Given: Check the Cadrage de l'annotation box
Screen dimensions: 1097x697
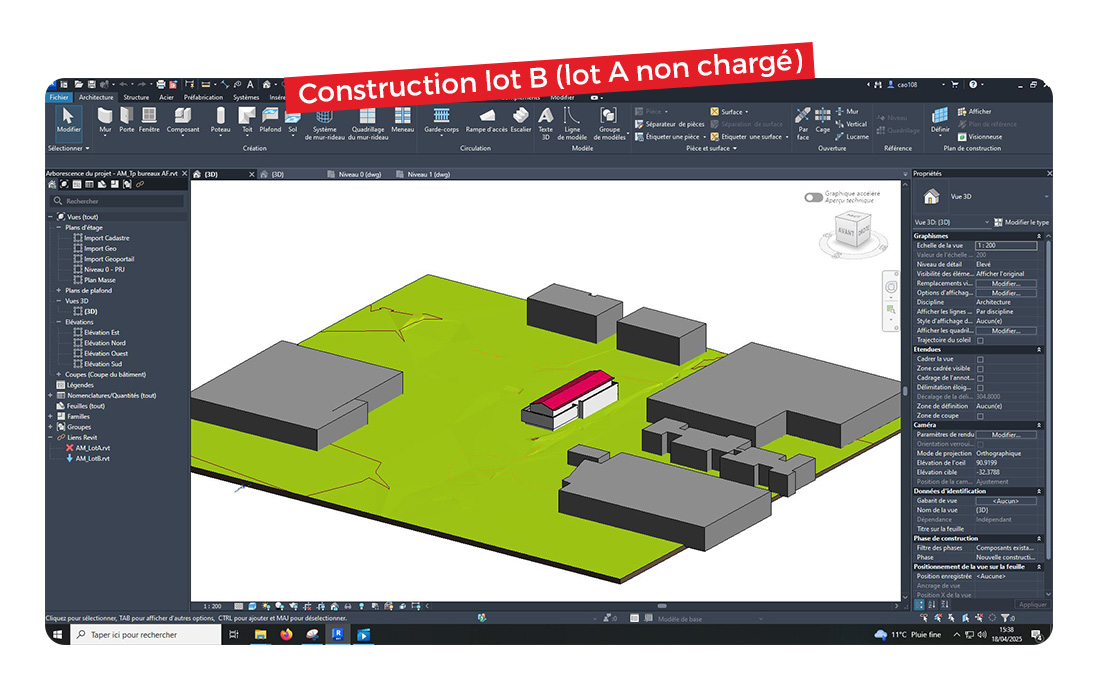Looking at the screenshot, I should pyautogui.click(x=980, y=379).
